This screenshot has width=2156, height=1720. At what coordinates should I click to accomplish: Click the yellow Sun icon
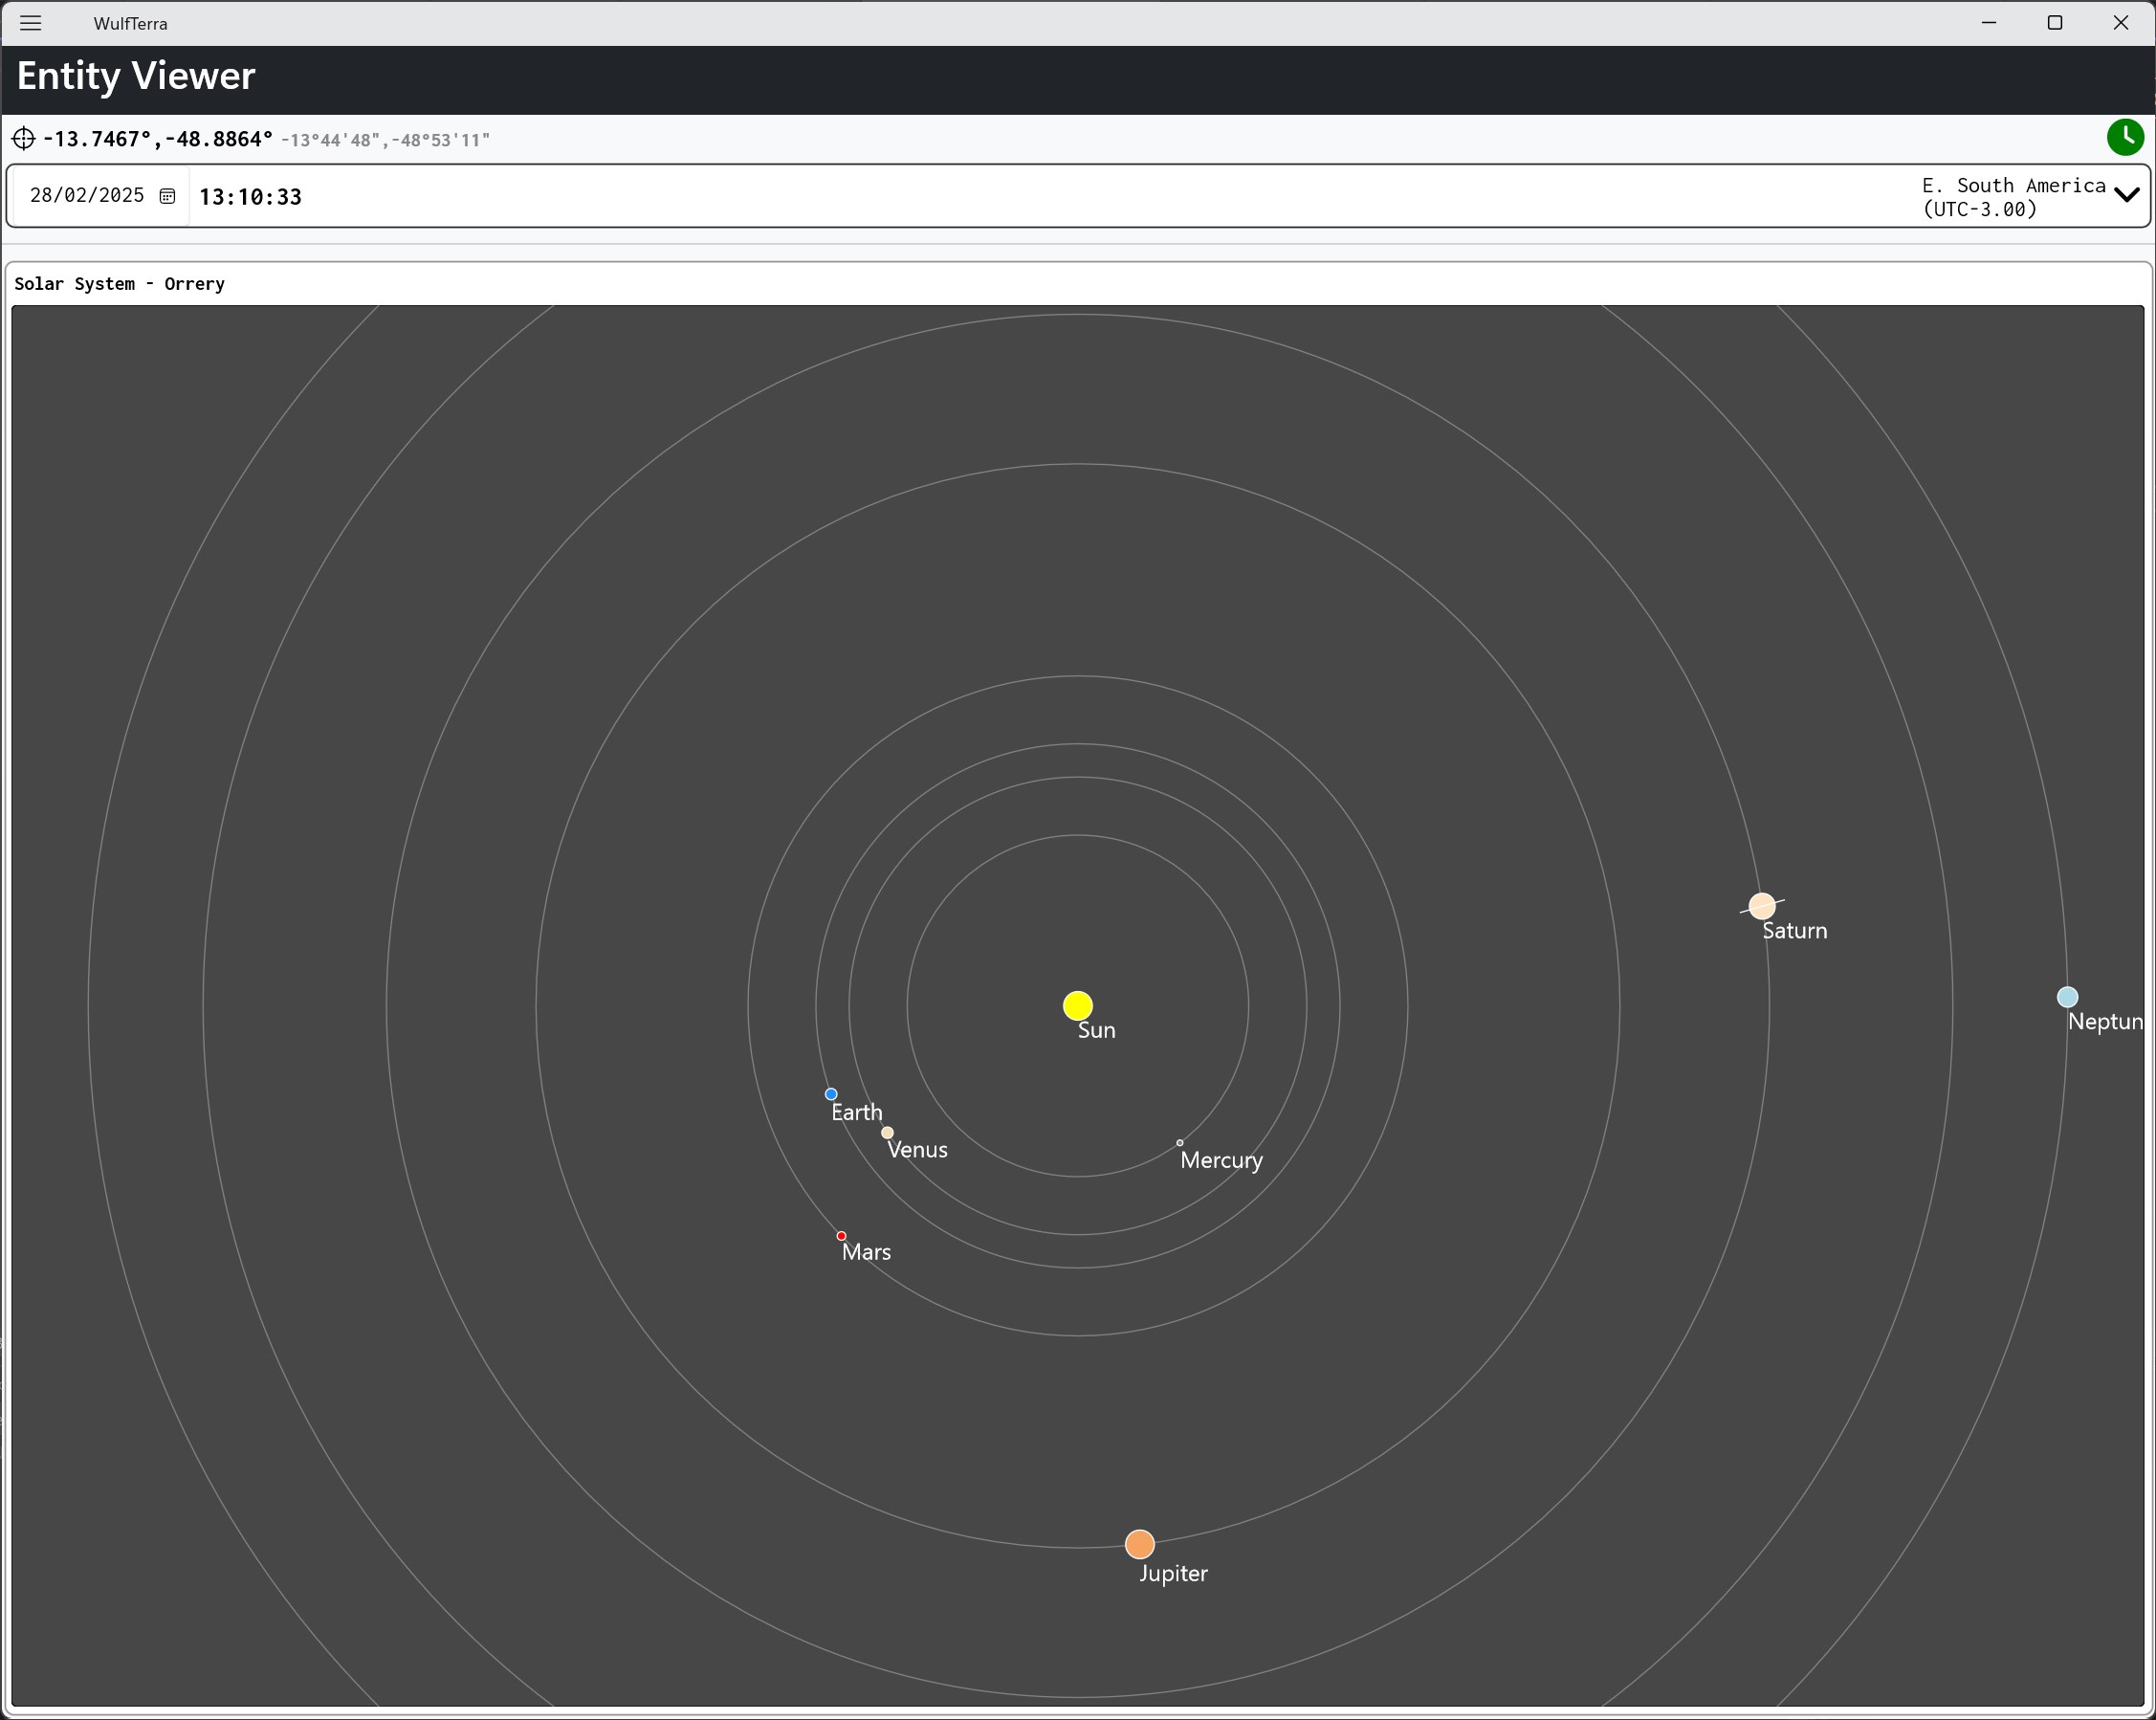1077,1005
